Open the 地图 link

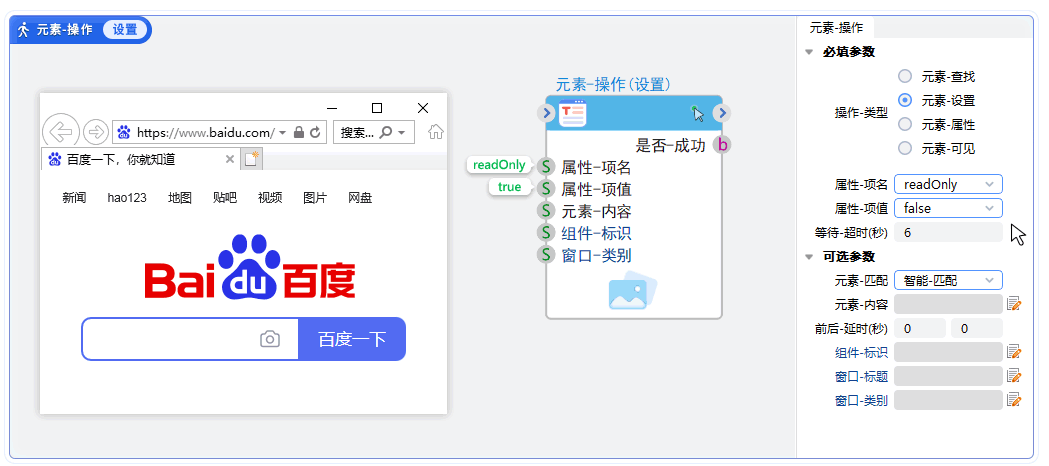click(x=180, y=198)
